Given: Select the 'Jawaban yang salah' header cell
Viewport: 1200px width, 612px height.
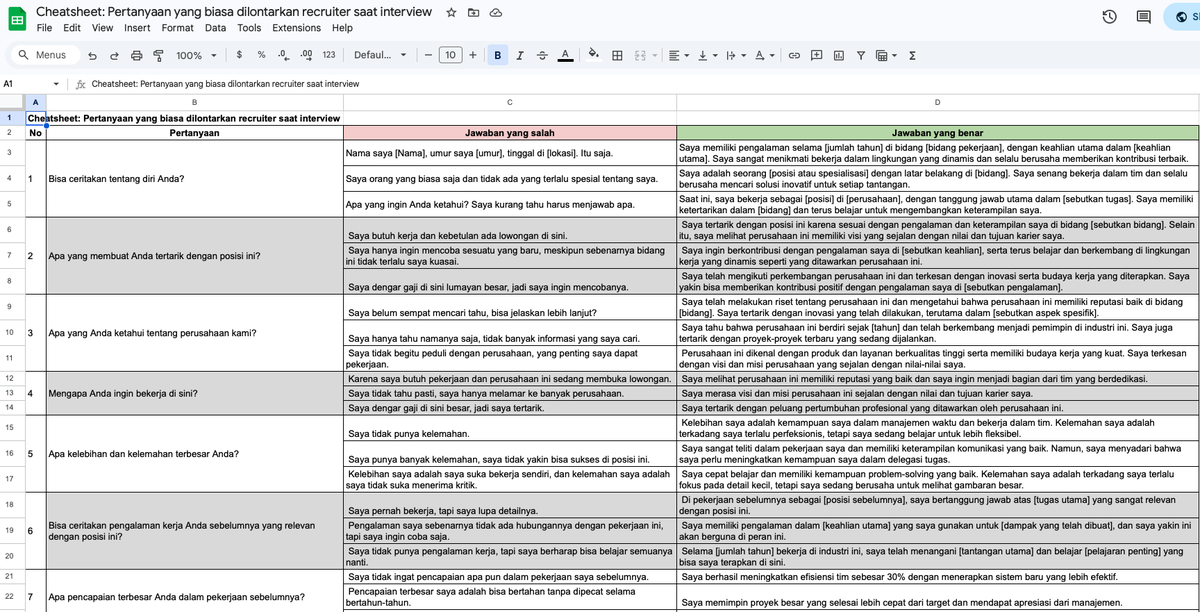Looking at the screenshot, I should tap(509, 132).
